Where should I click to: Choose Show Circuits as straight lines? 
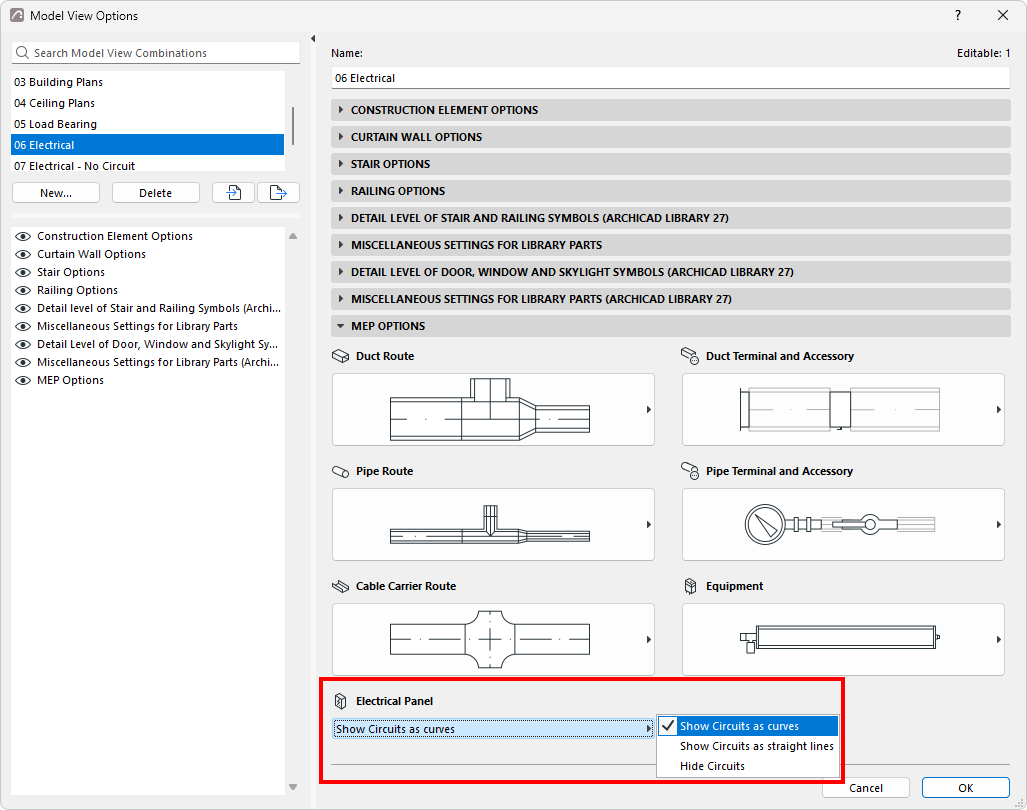(x=748, y=746)
